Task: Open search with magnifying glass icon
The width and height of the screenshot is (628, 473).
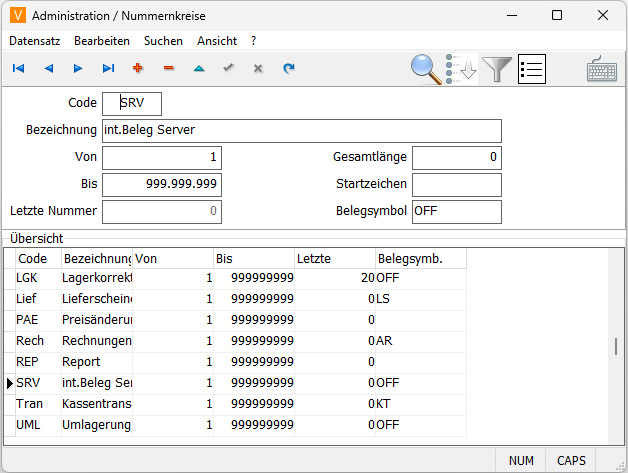Action: pyautogui.click(x=427, y=69)
